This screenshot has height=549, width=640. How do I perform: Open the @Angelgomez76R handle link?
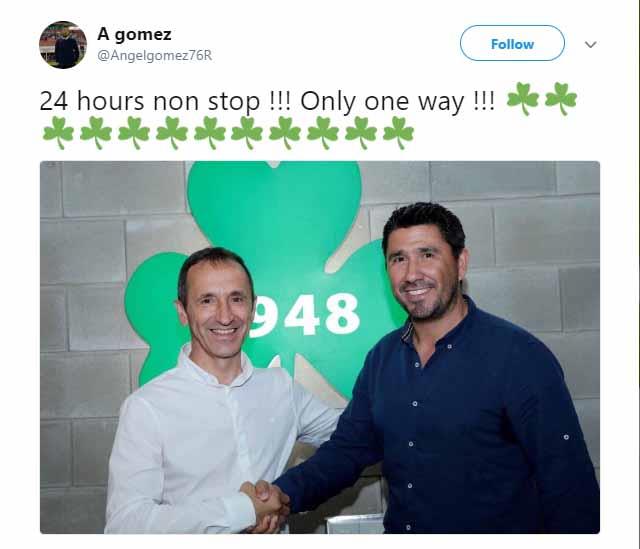154,55
